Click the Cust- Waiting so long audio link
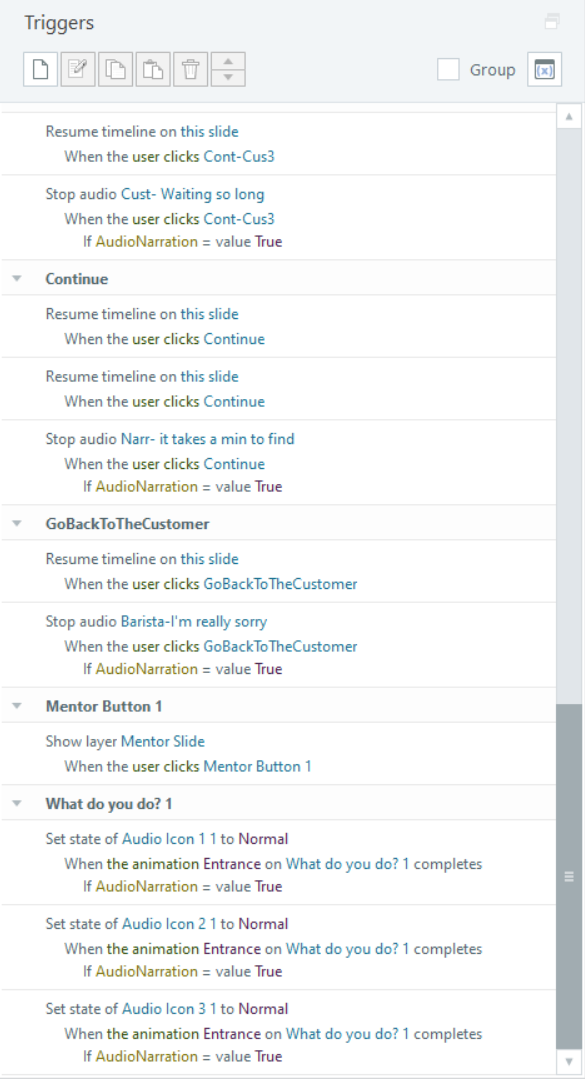The image size is (585, 1079). click(x=193, y=194)
